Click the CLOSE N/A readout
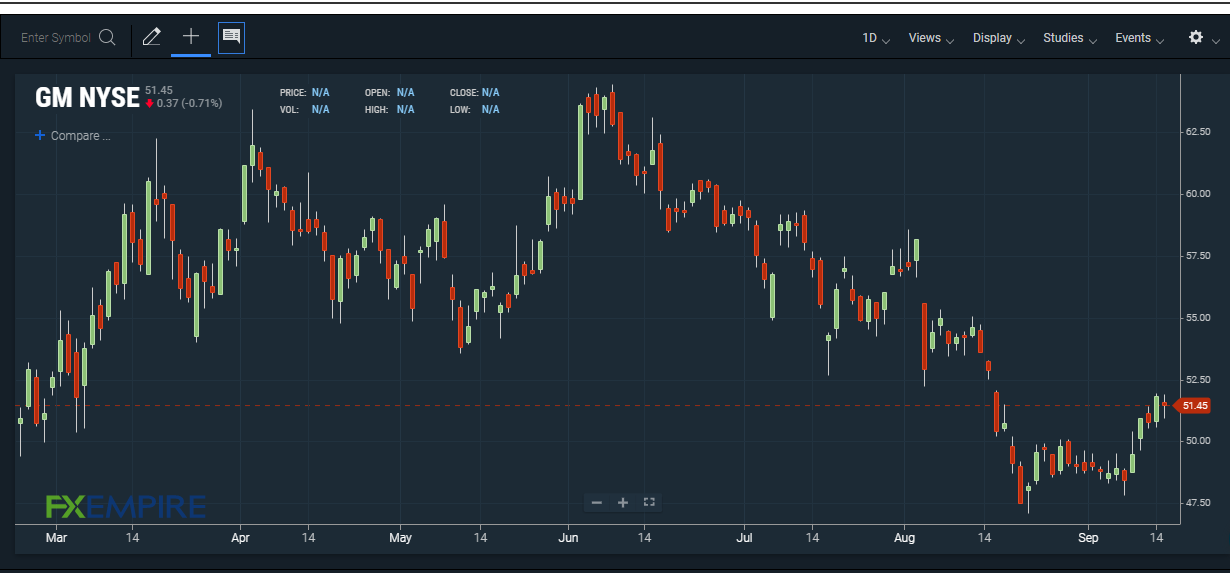 pos(475,92)
